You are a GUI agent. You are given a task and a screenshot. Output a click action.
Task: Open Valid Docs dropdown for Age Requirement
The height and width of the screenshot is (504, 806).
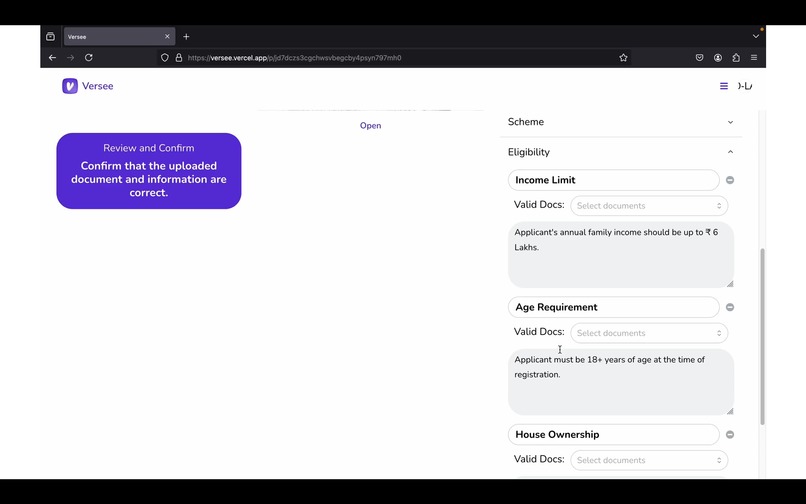(x=649, y=333)
